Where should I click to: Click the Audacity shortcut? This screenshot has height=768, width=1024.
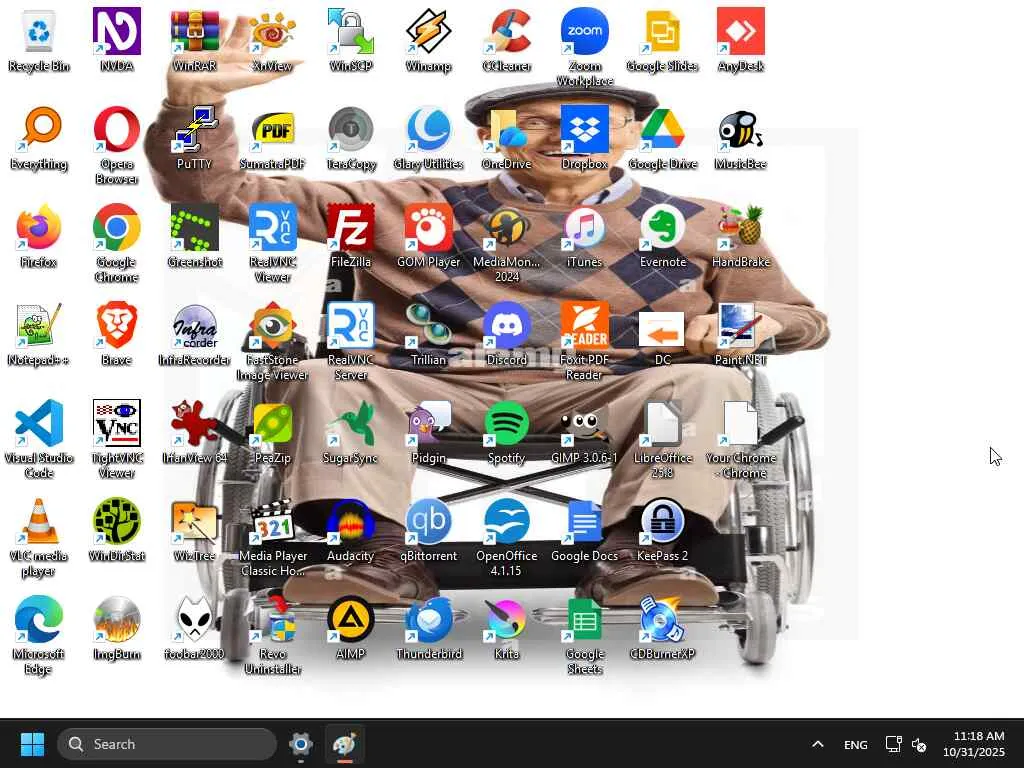pyautogui.click(x=351, y=530)
